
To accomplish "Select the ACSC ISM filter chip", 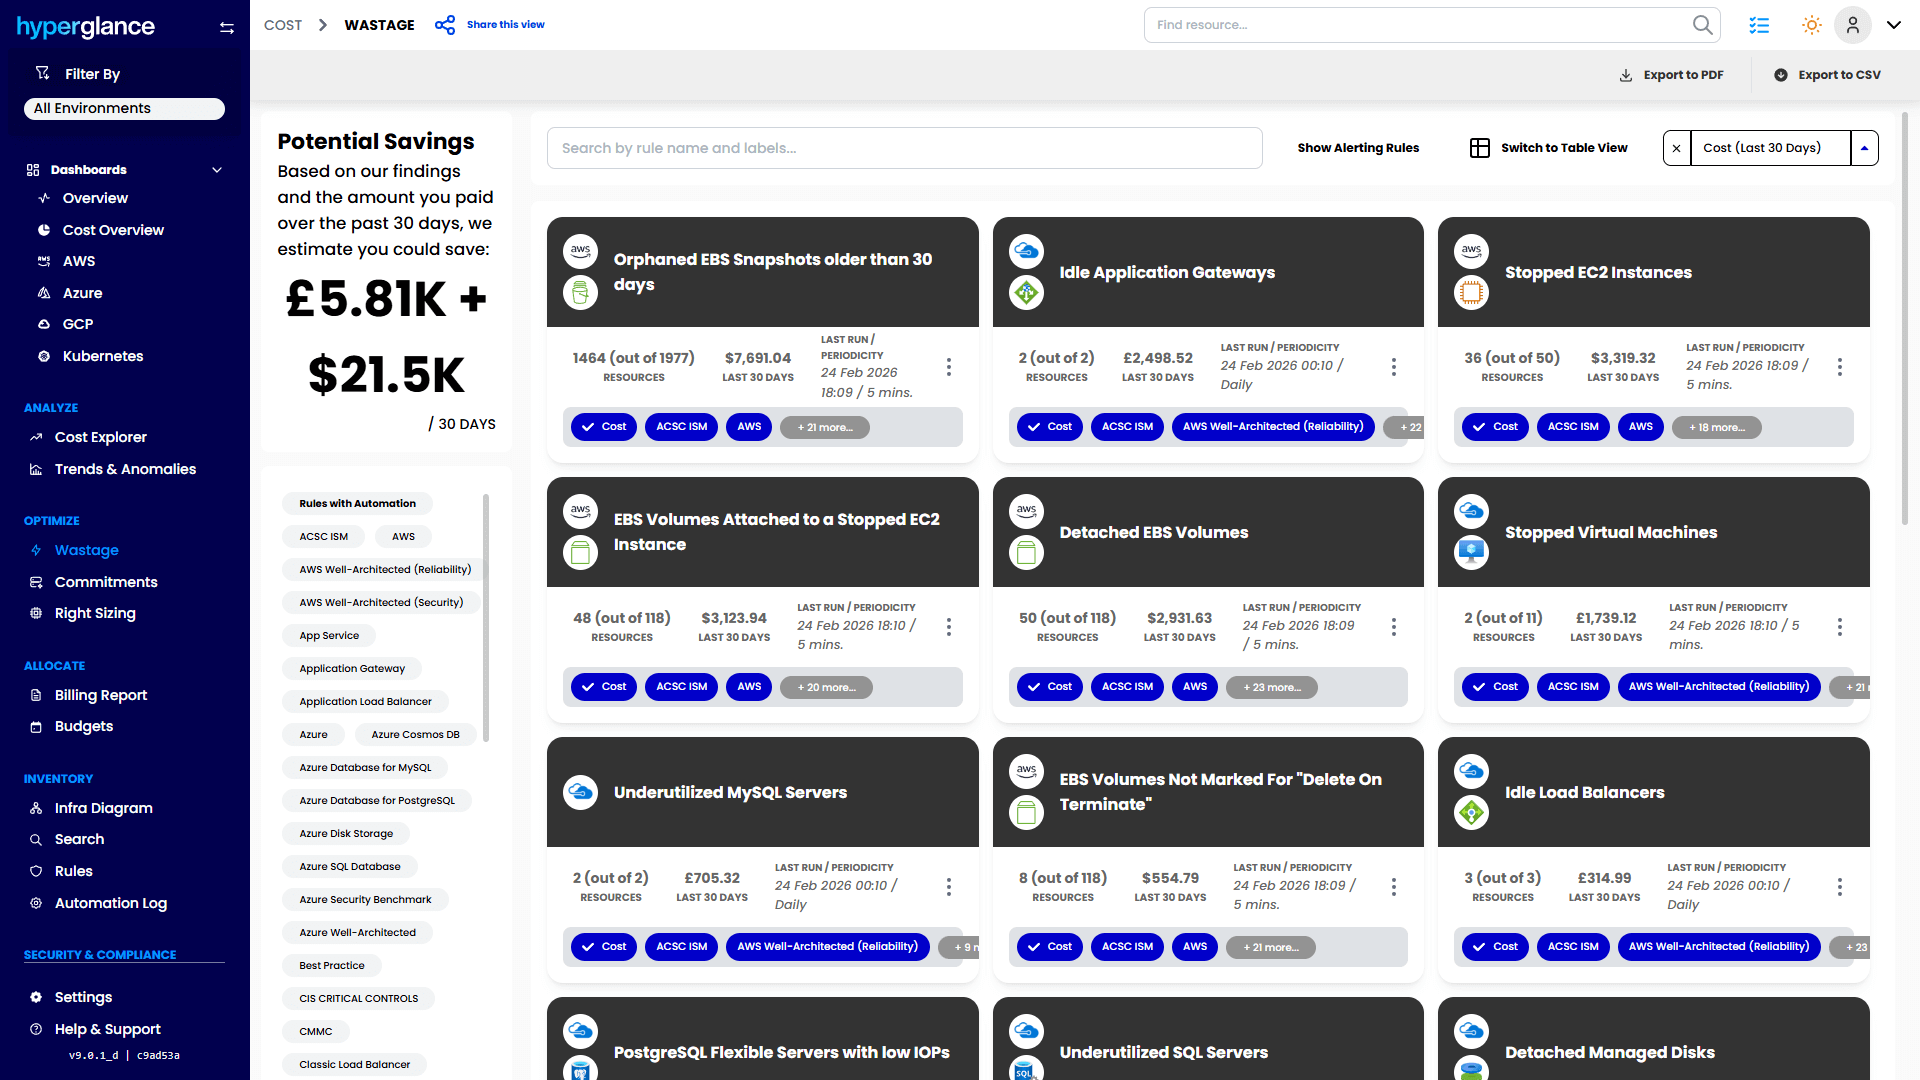I will pos(322,536).
